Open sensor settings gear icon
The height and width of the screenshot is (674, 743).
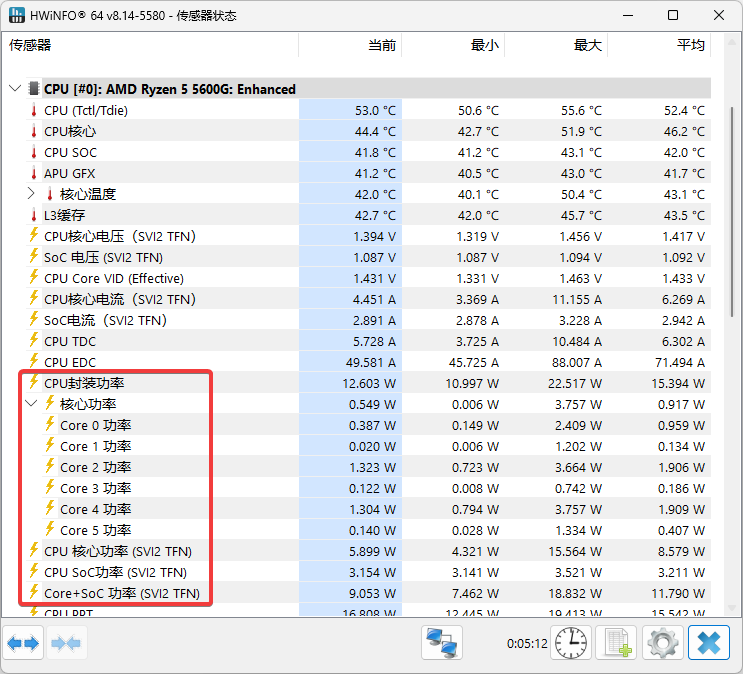click(x=662, y=643)
